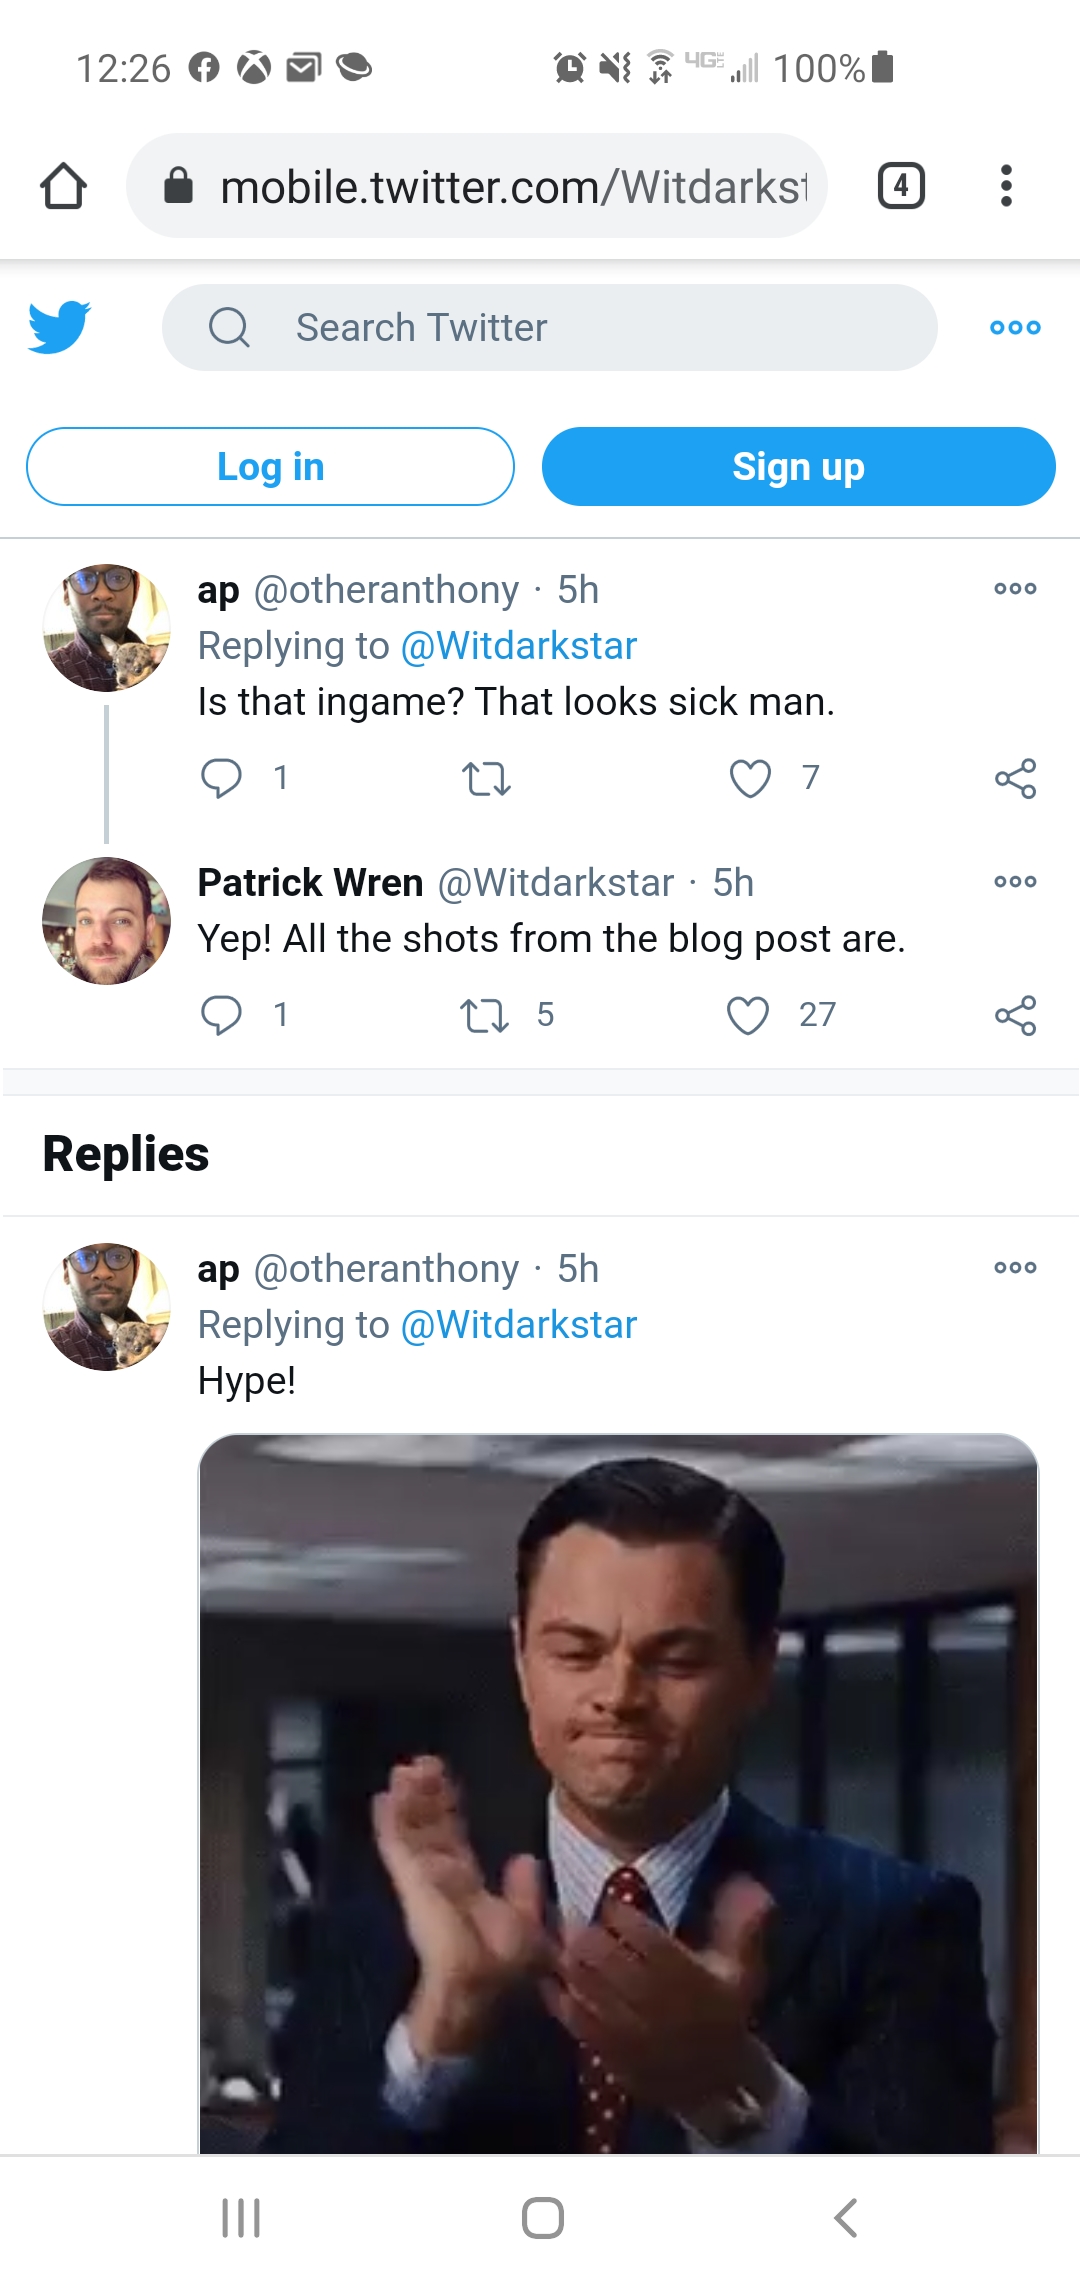Reply to ap's 'Is that ingame?' tweet
Image resolution: width=1080 pixels, height=2280 pixels.
[x=221, y=778]
